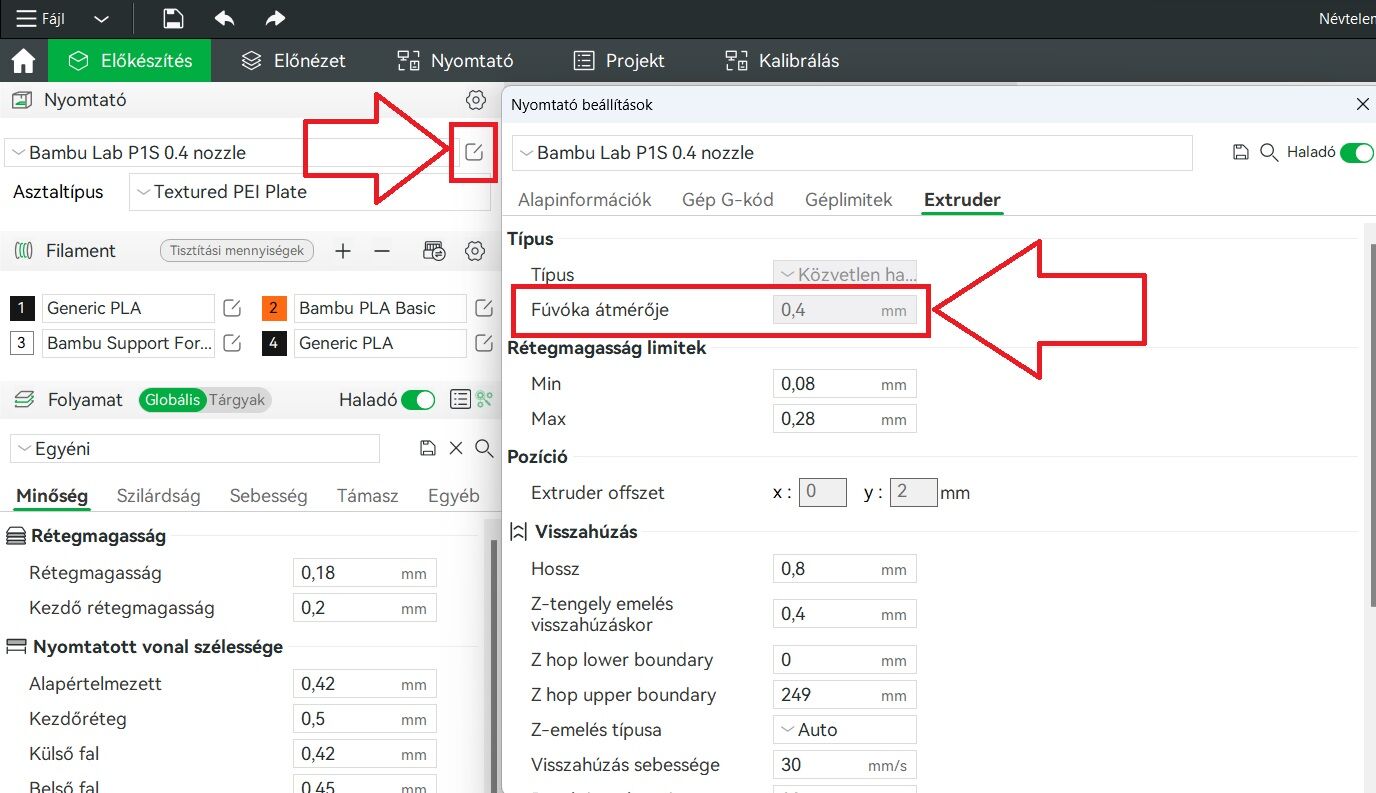Click Z hop upper boundary 249 field

click(845, 695)
